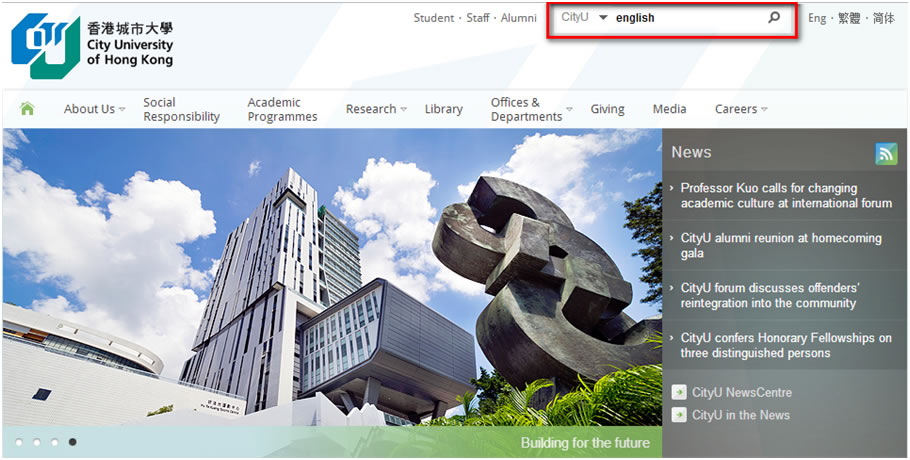Open the RSS feed icon in News panel

pyautogui.click(x=886, y=154)
